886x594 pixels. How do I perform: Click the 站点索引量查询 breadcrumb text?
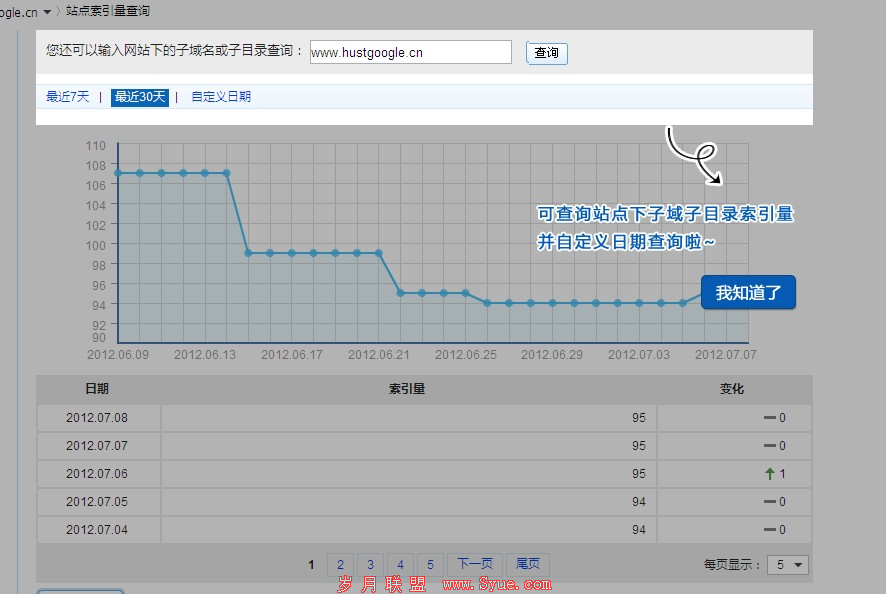pos(108,11)
